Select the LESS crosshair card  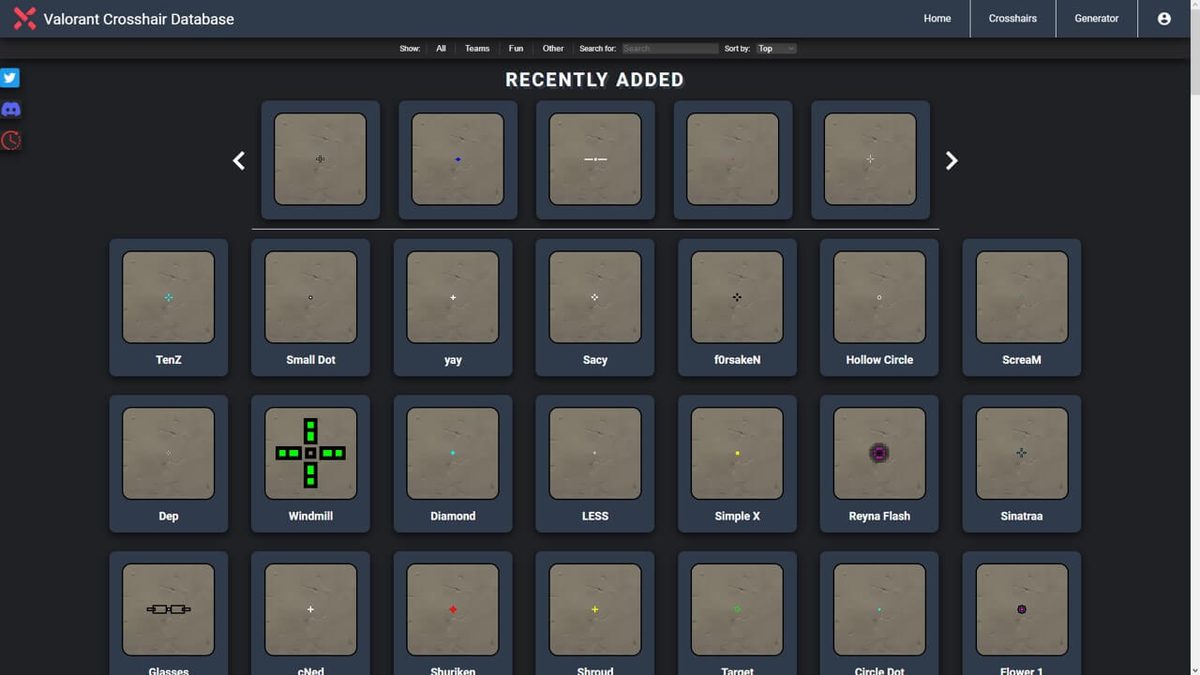pyautogui.click(x=595, y=464)
